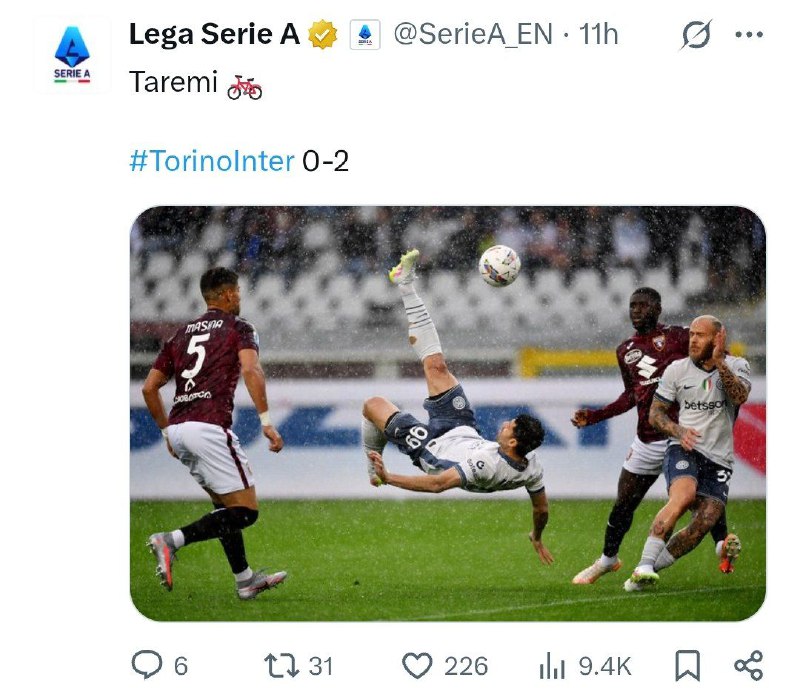Open the bicycle kick match photo
The width and height of the screenshot is (800, 694).
447,413
